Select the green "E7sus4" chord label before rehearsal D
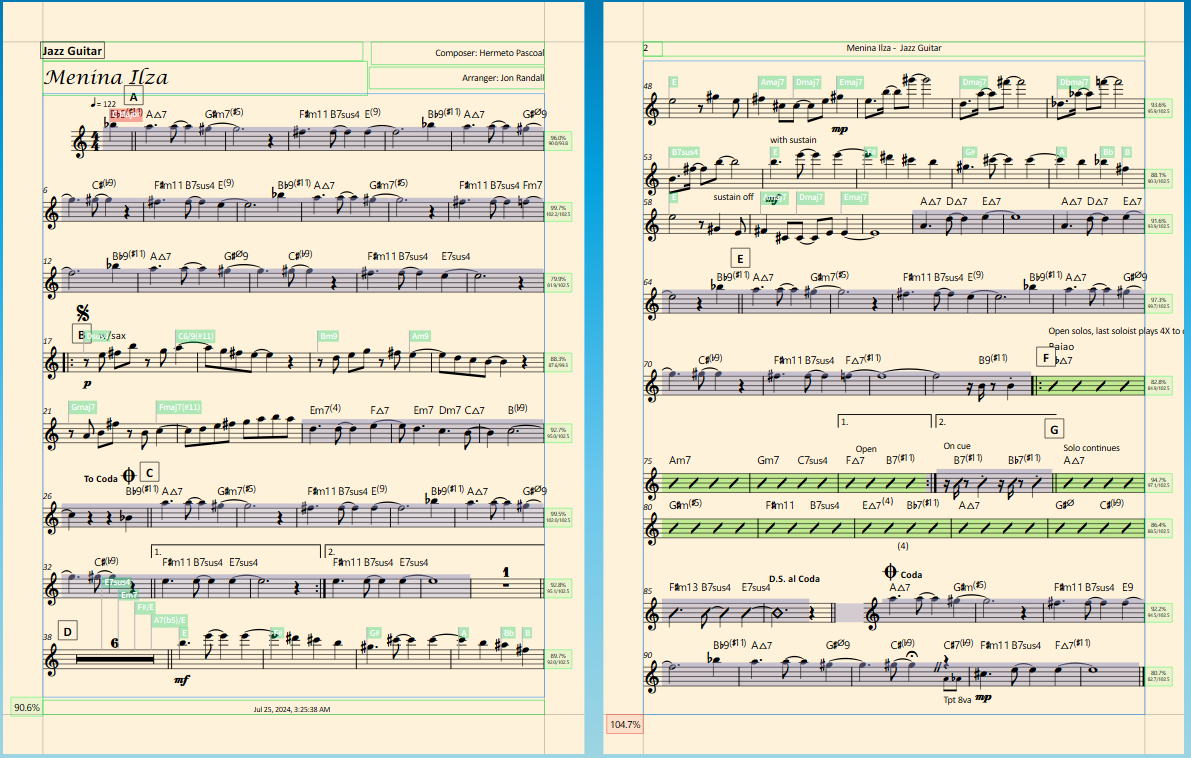1191x758 pixels. click(118, 583)
